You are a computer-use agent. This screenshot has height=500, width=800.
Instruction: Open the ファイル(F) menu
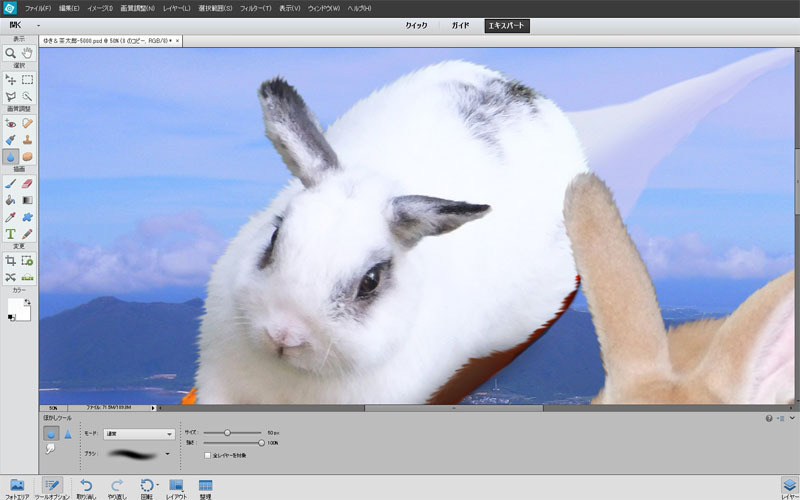pos(38,8)
